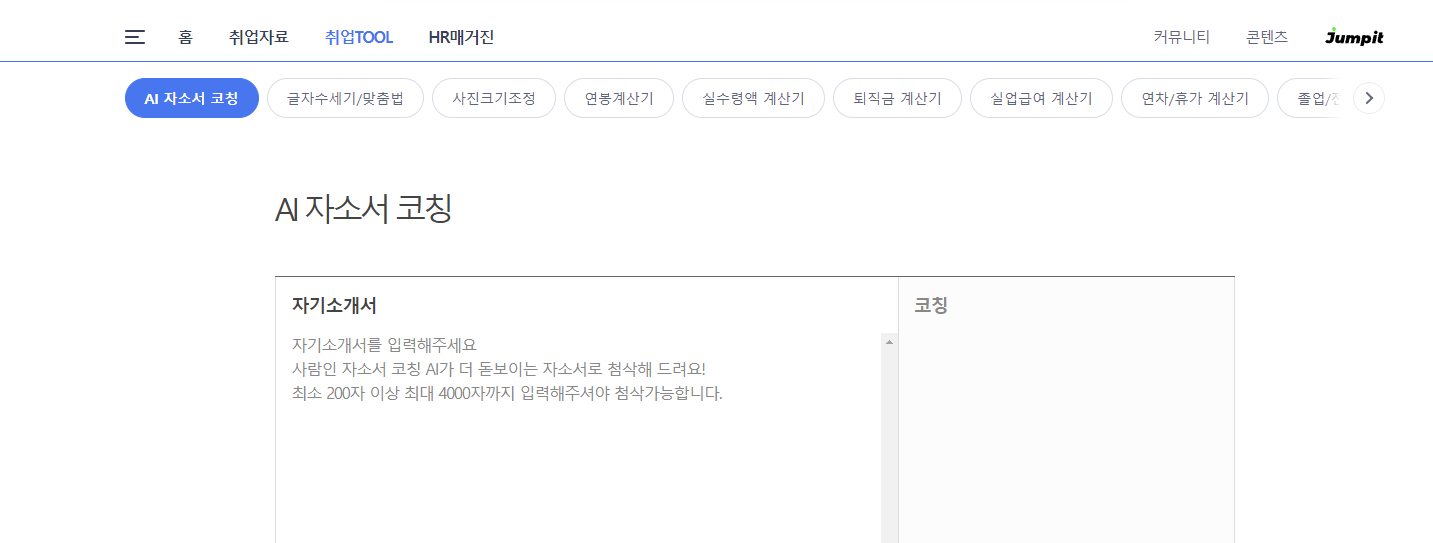The width and height of the screenshot is (1433, 543).
Task: Select 실업급여 계산기 tab
Action: click(1041, 98)
